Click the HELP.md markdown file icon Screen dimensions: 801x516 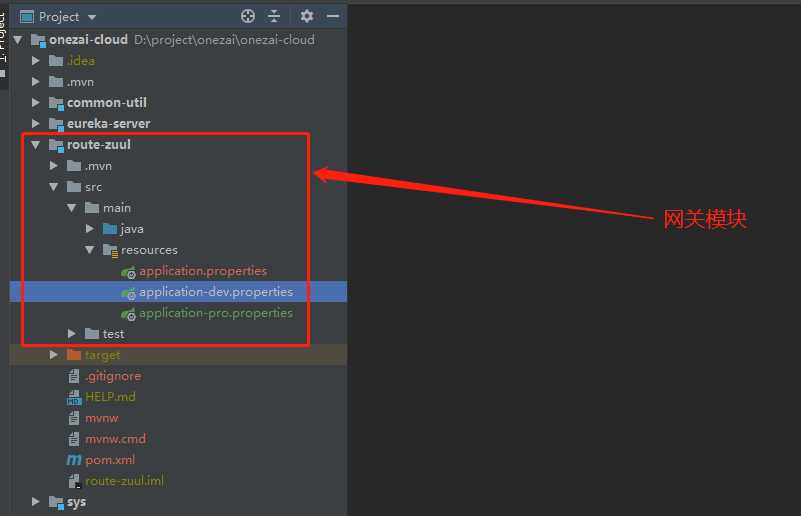click(74, 397)
